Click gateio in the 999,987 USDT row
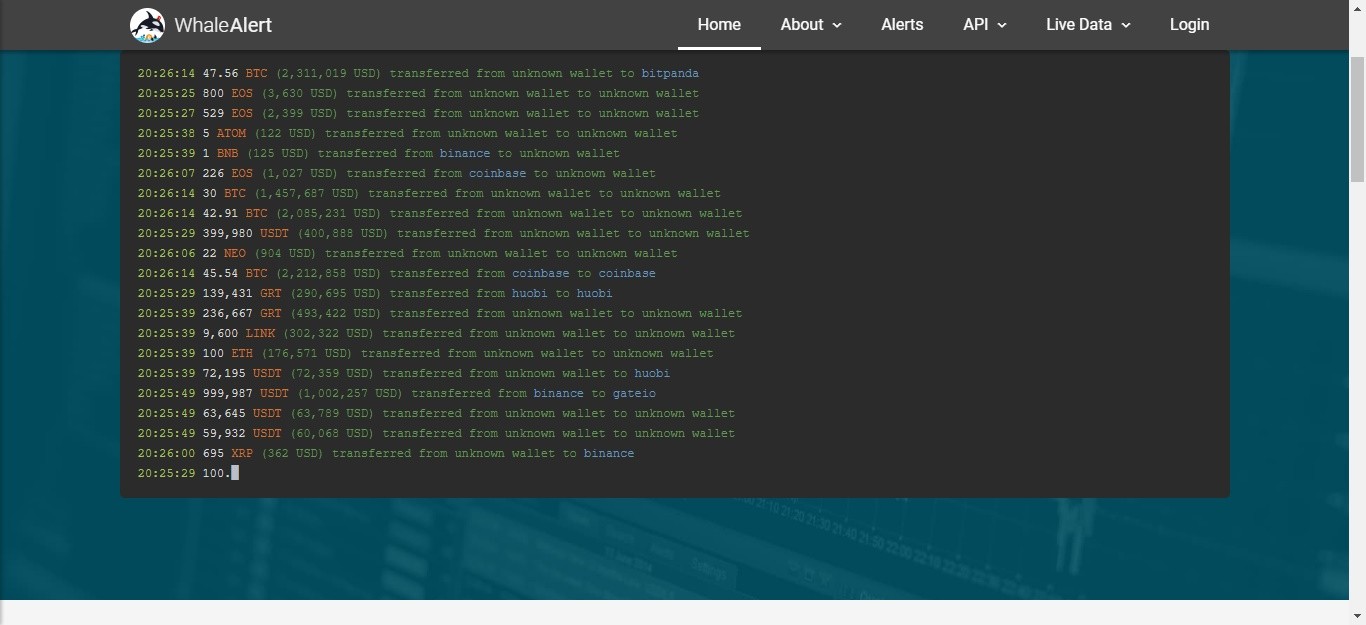The height and width of the screenshot is (625, 1366). pos(634,393)
